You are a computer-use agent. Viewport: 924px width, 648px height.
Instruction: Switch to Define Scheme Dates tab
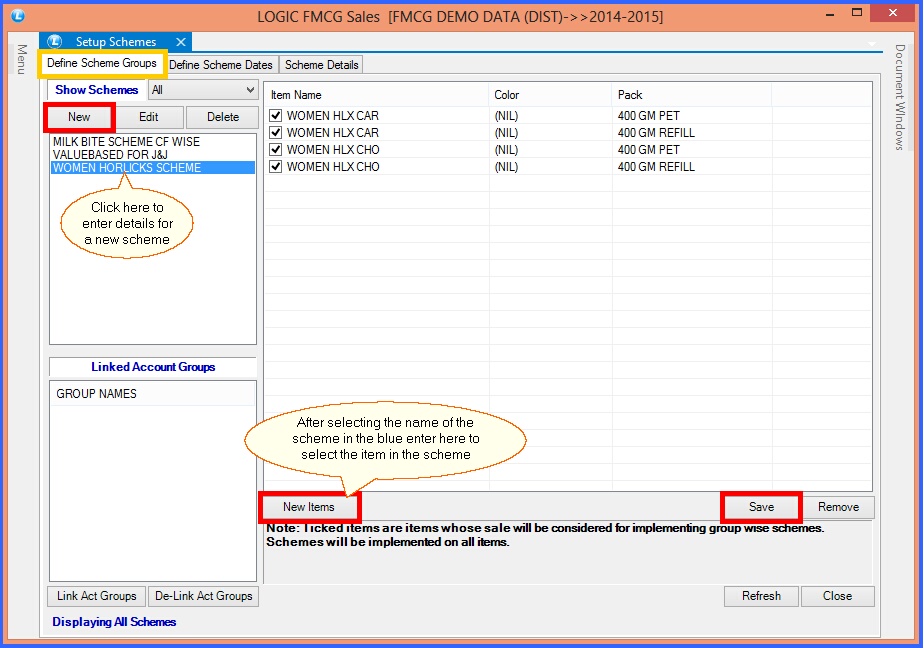221,65
